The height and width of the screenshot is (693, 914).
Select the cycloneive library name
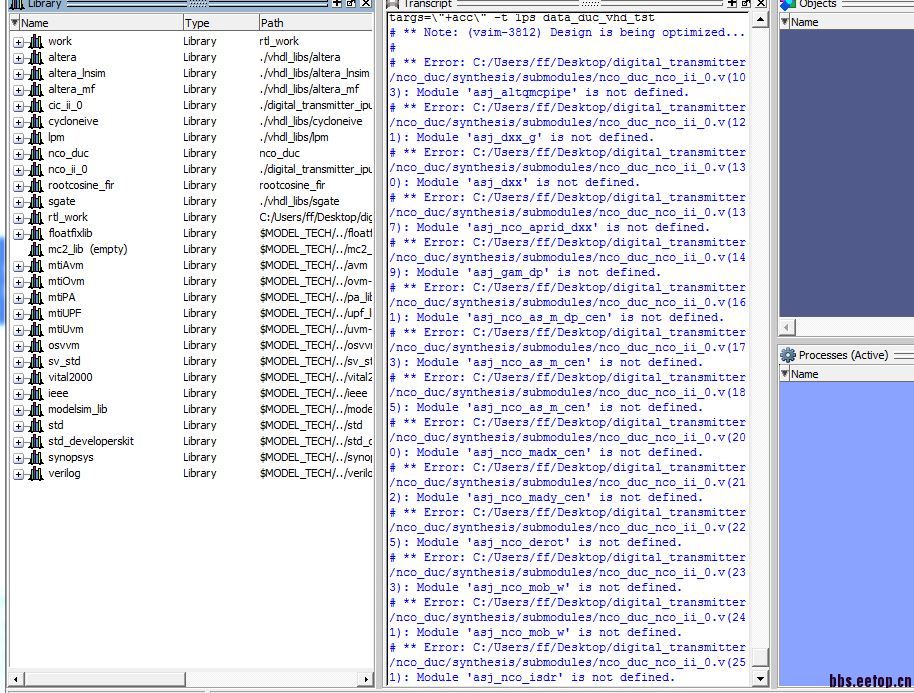point(73,121)
